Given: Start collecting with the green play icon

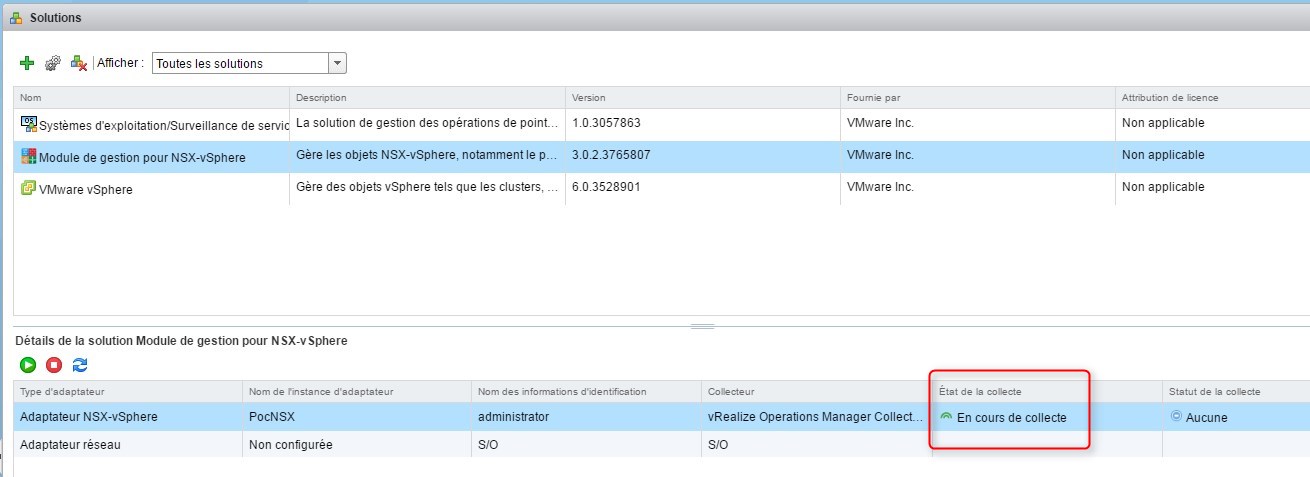Looking at the screenshot, I should (28, 366).
